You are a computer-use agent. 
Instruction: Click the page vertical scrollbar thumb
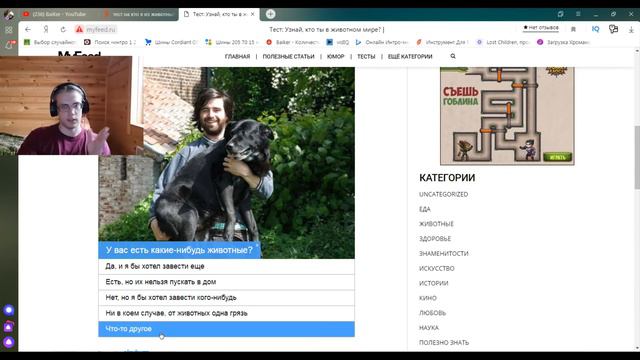point(637,157)
